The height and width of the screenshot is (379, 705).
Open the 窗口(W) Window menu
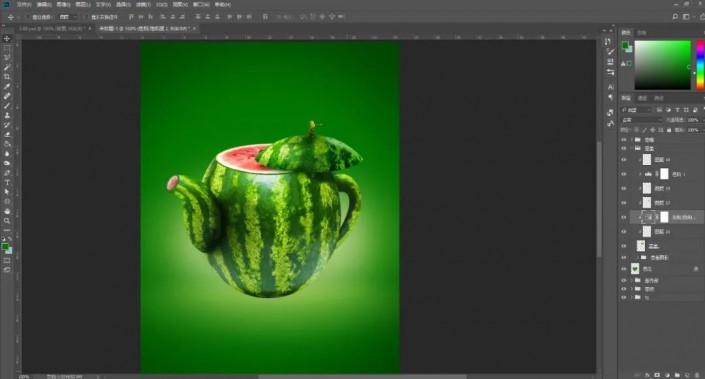[201, 4]
